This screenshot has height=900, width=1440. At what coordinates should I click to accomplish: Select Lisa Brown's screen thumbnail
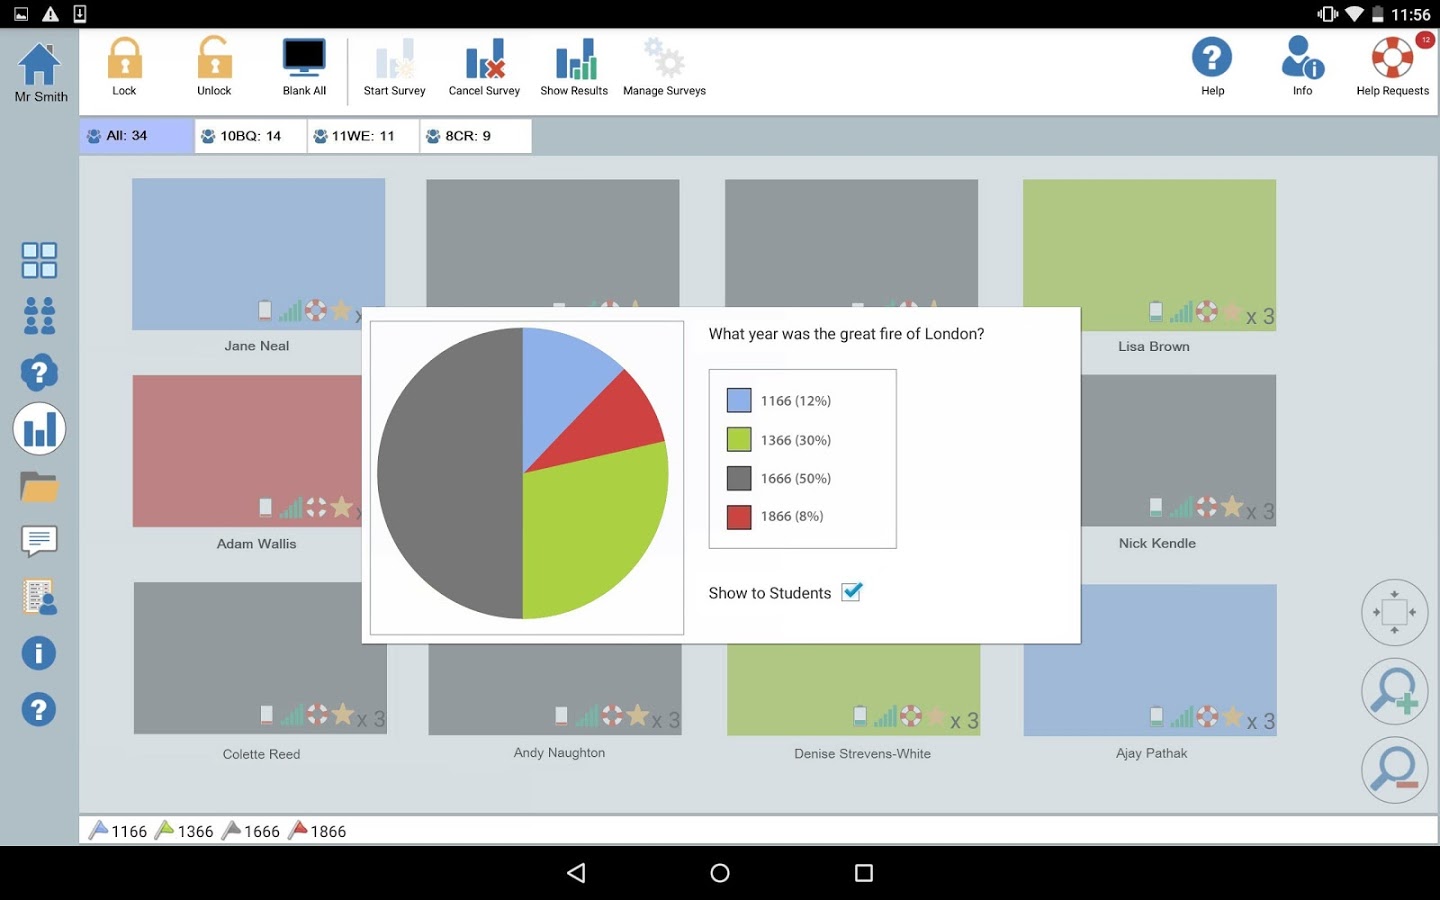1149,255
